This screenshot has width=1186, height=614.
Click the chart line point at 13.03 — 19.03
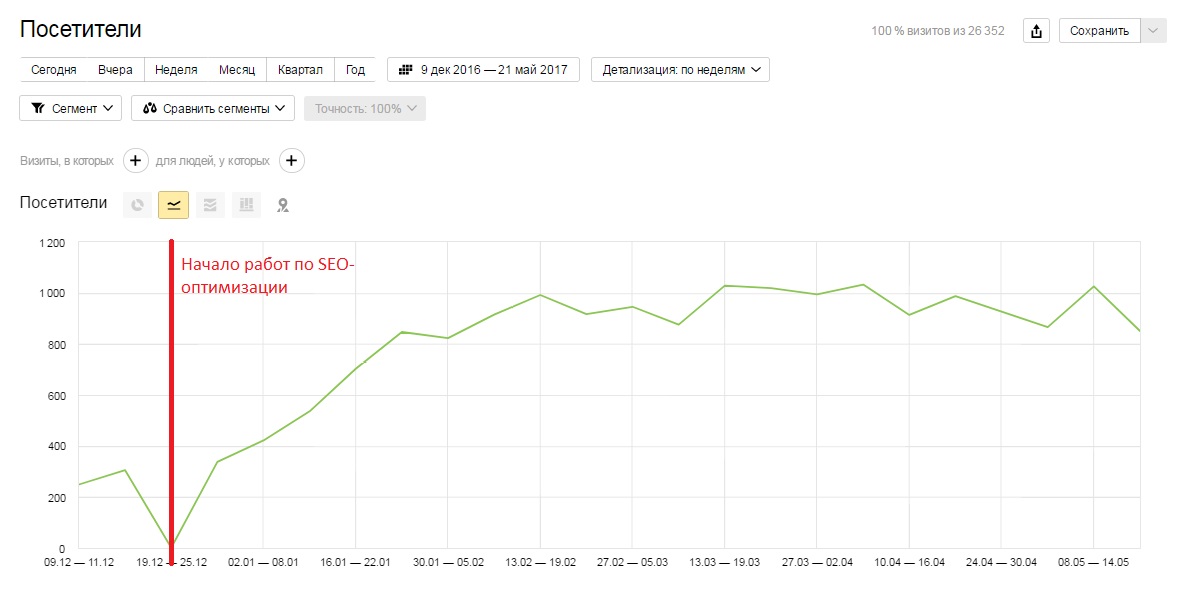click(725, 286)
